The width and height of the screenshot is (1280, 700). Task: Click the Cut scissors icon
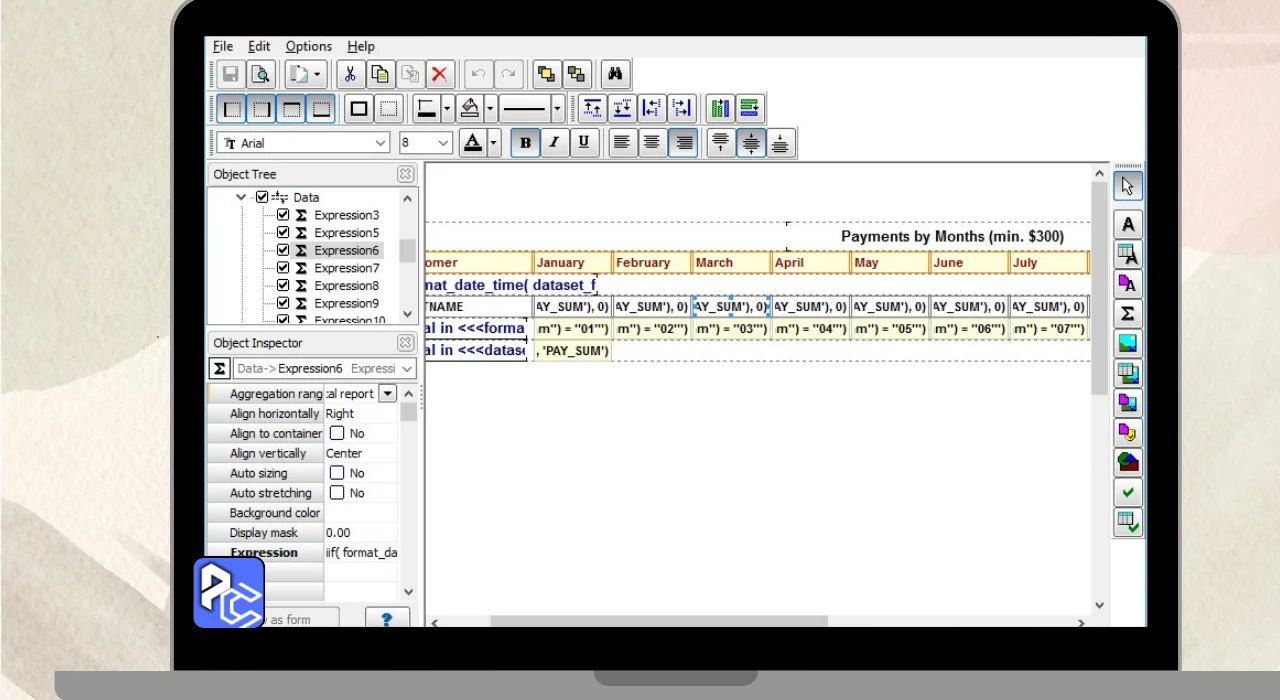350,74
